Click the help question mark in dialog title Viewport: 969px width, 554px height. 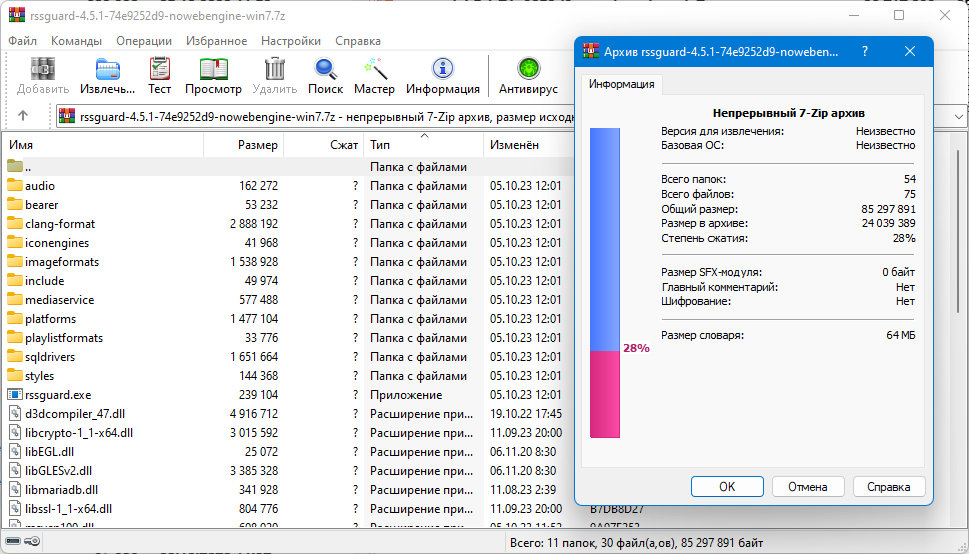point(864,52)
